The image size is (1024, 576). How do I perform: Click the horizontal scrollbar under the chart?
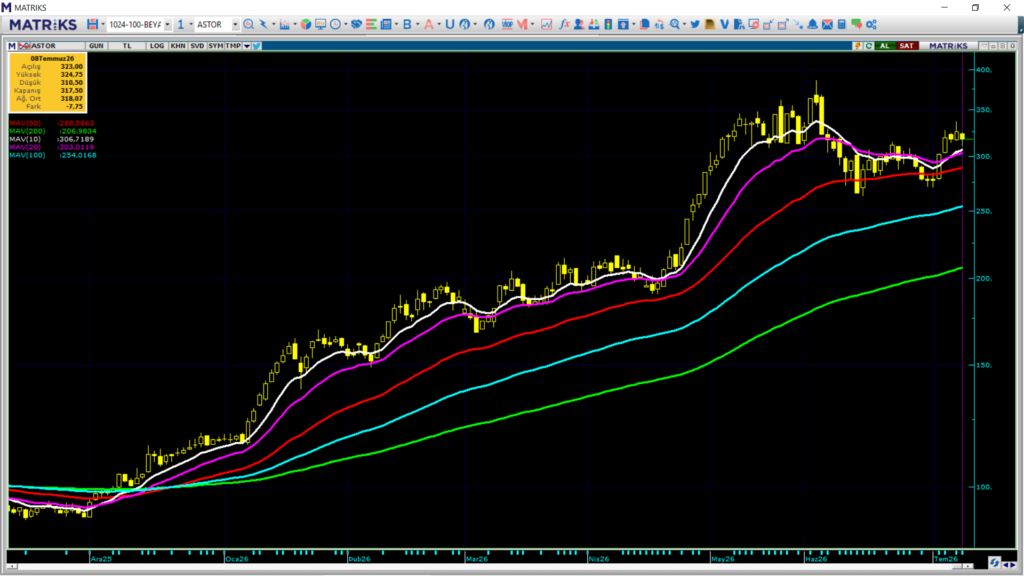click(490, 566)
